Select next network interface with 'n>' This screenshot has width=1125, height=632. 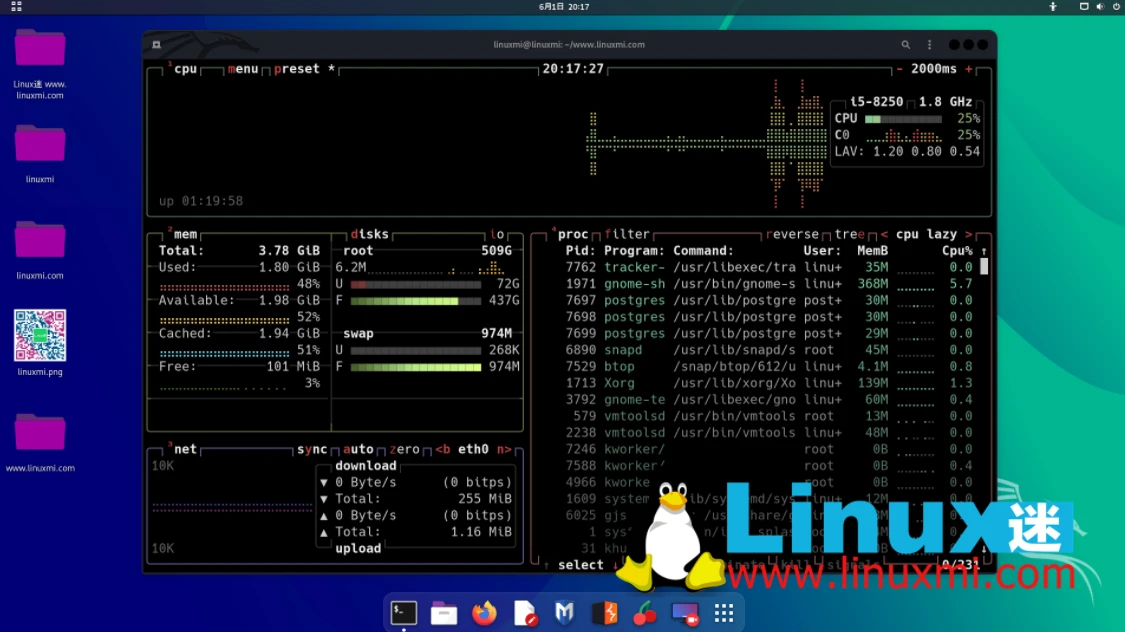(504, 449)
